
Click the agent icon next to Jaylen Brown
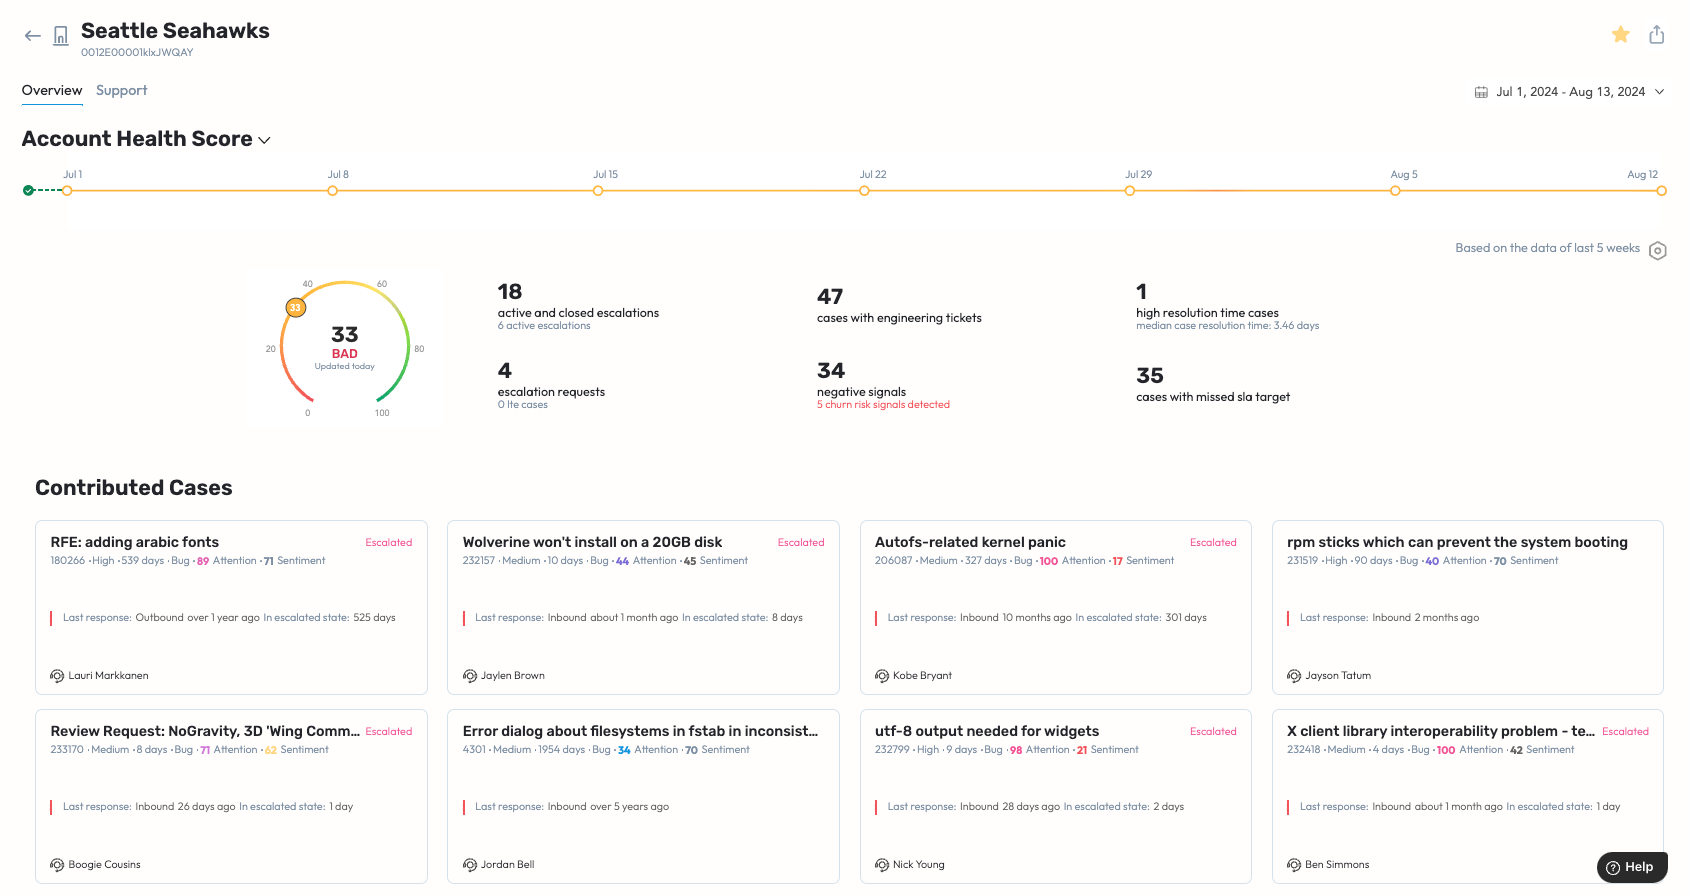click(470, 676)
